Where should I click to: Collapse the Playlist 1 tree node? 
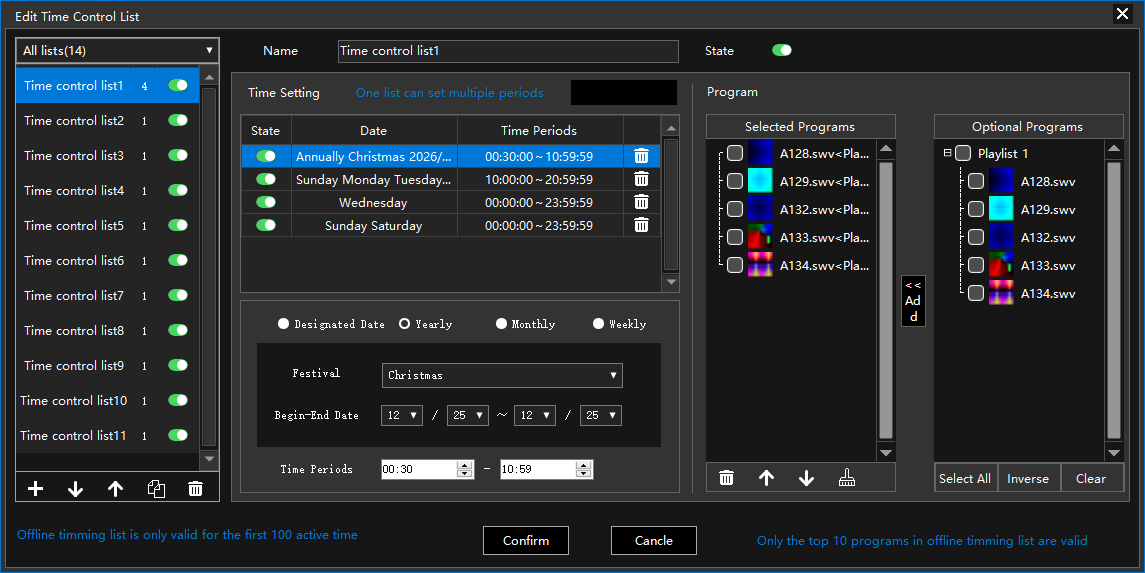pos(947,153)
